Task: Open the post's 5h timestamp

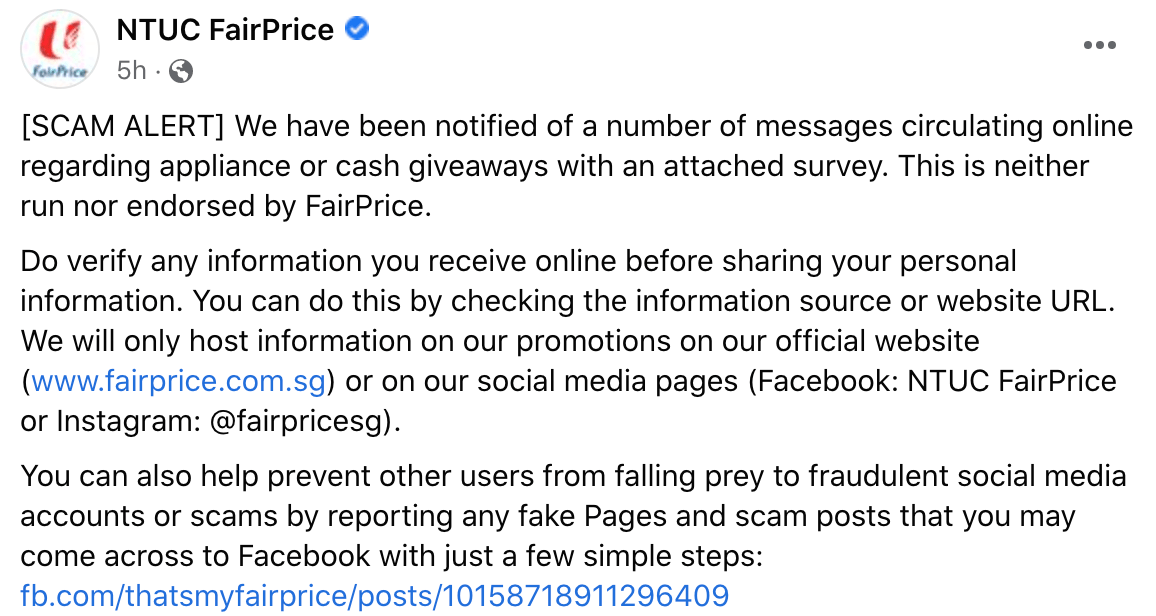Action: pyautogui.click(x=131, y=70)
